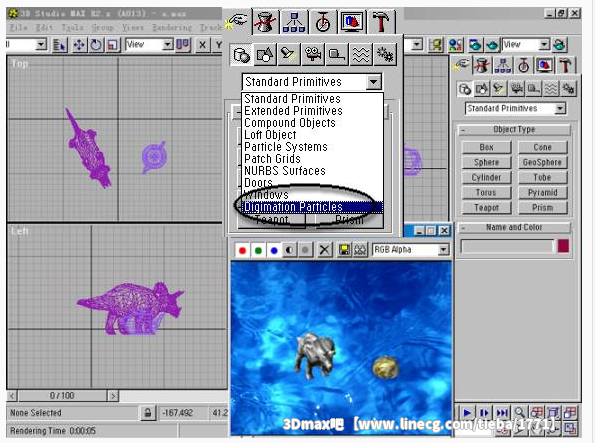Open the enlarged Modify tab icon

click(x=265, y=21)
